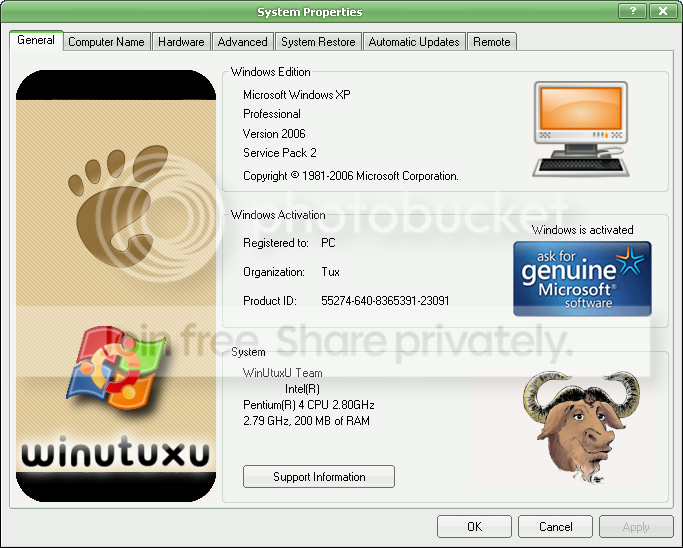Click the 'Pentium(R) 4 CPU 2.80GHz' line

coord(309,405)
